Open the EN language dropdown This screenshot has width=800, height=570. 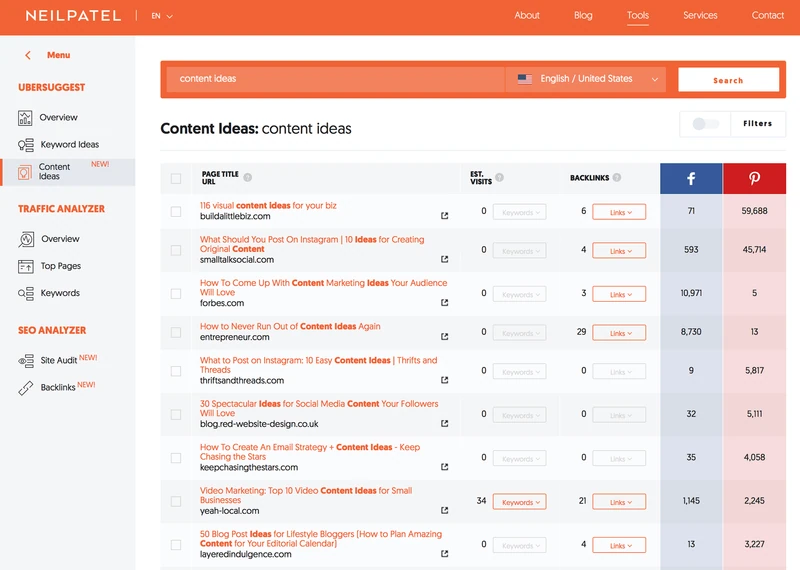162,16
